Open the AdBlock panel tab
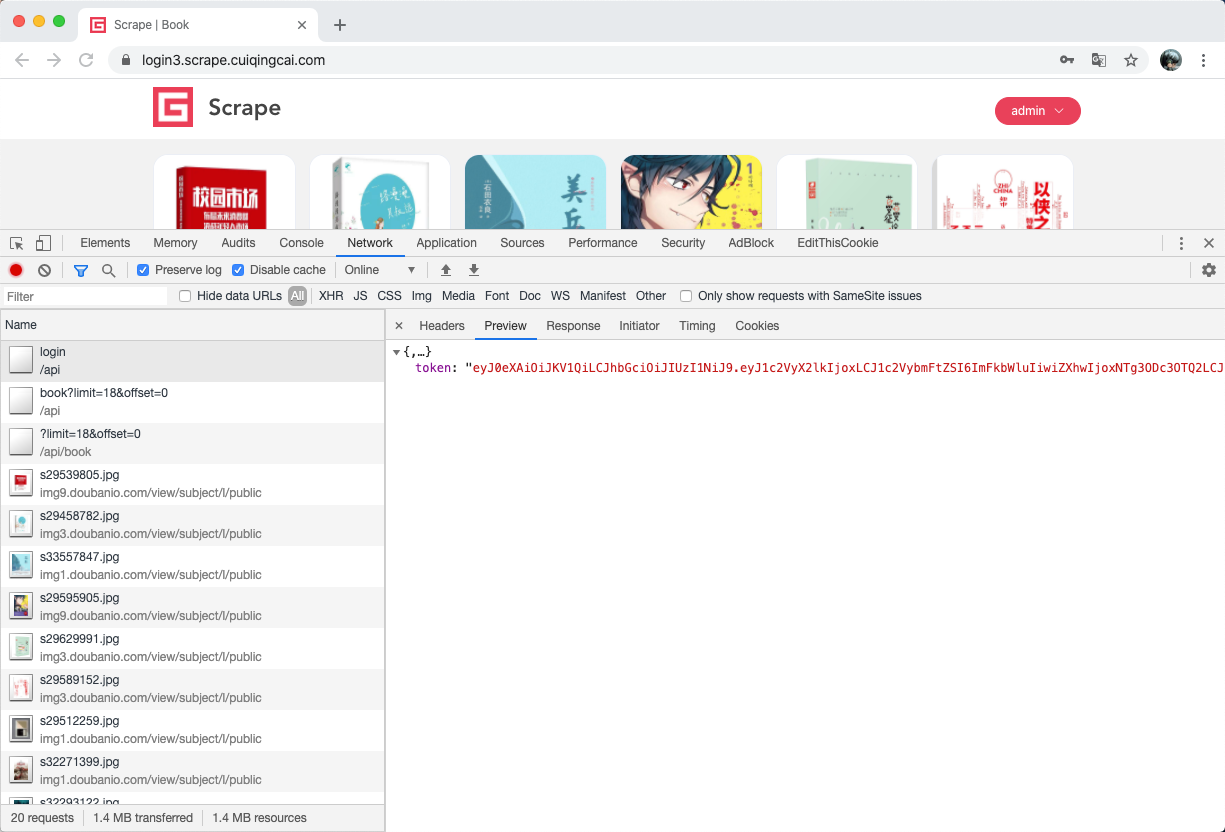Viewport: 1225px width, 832px height. pyautogui.click(x=751, y=243)
